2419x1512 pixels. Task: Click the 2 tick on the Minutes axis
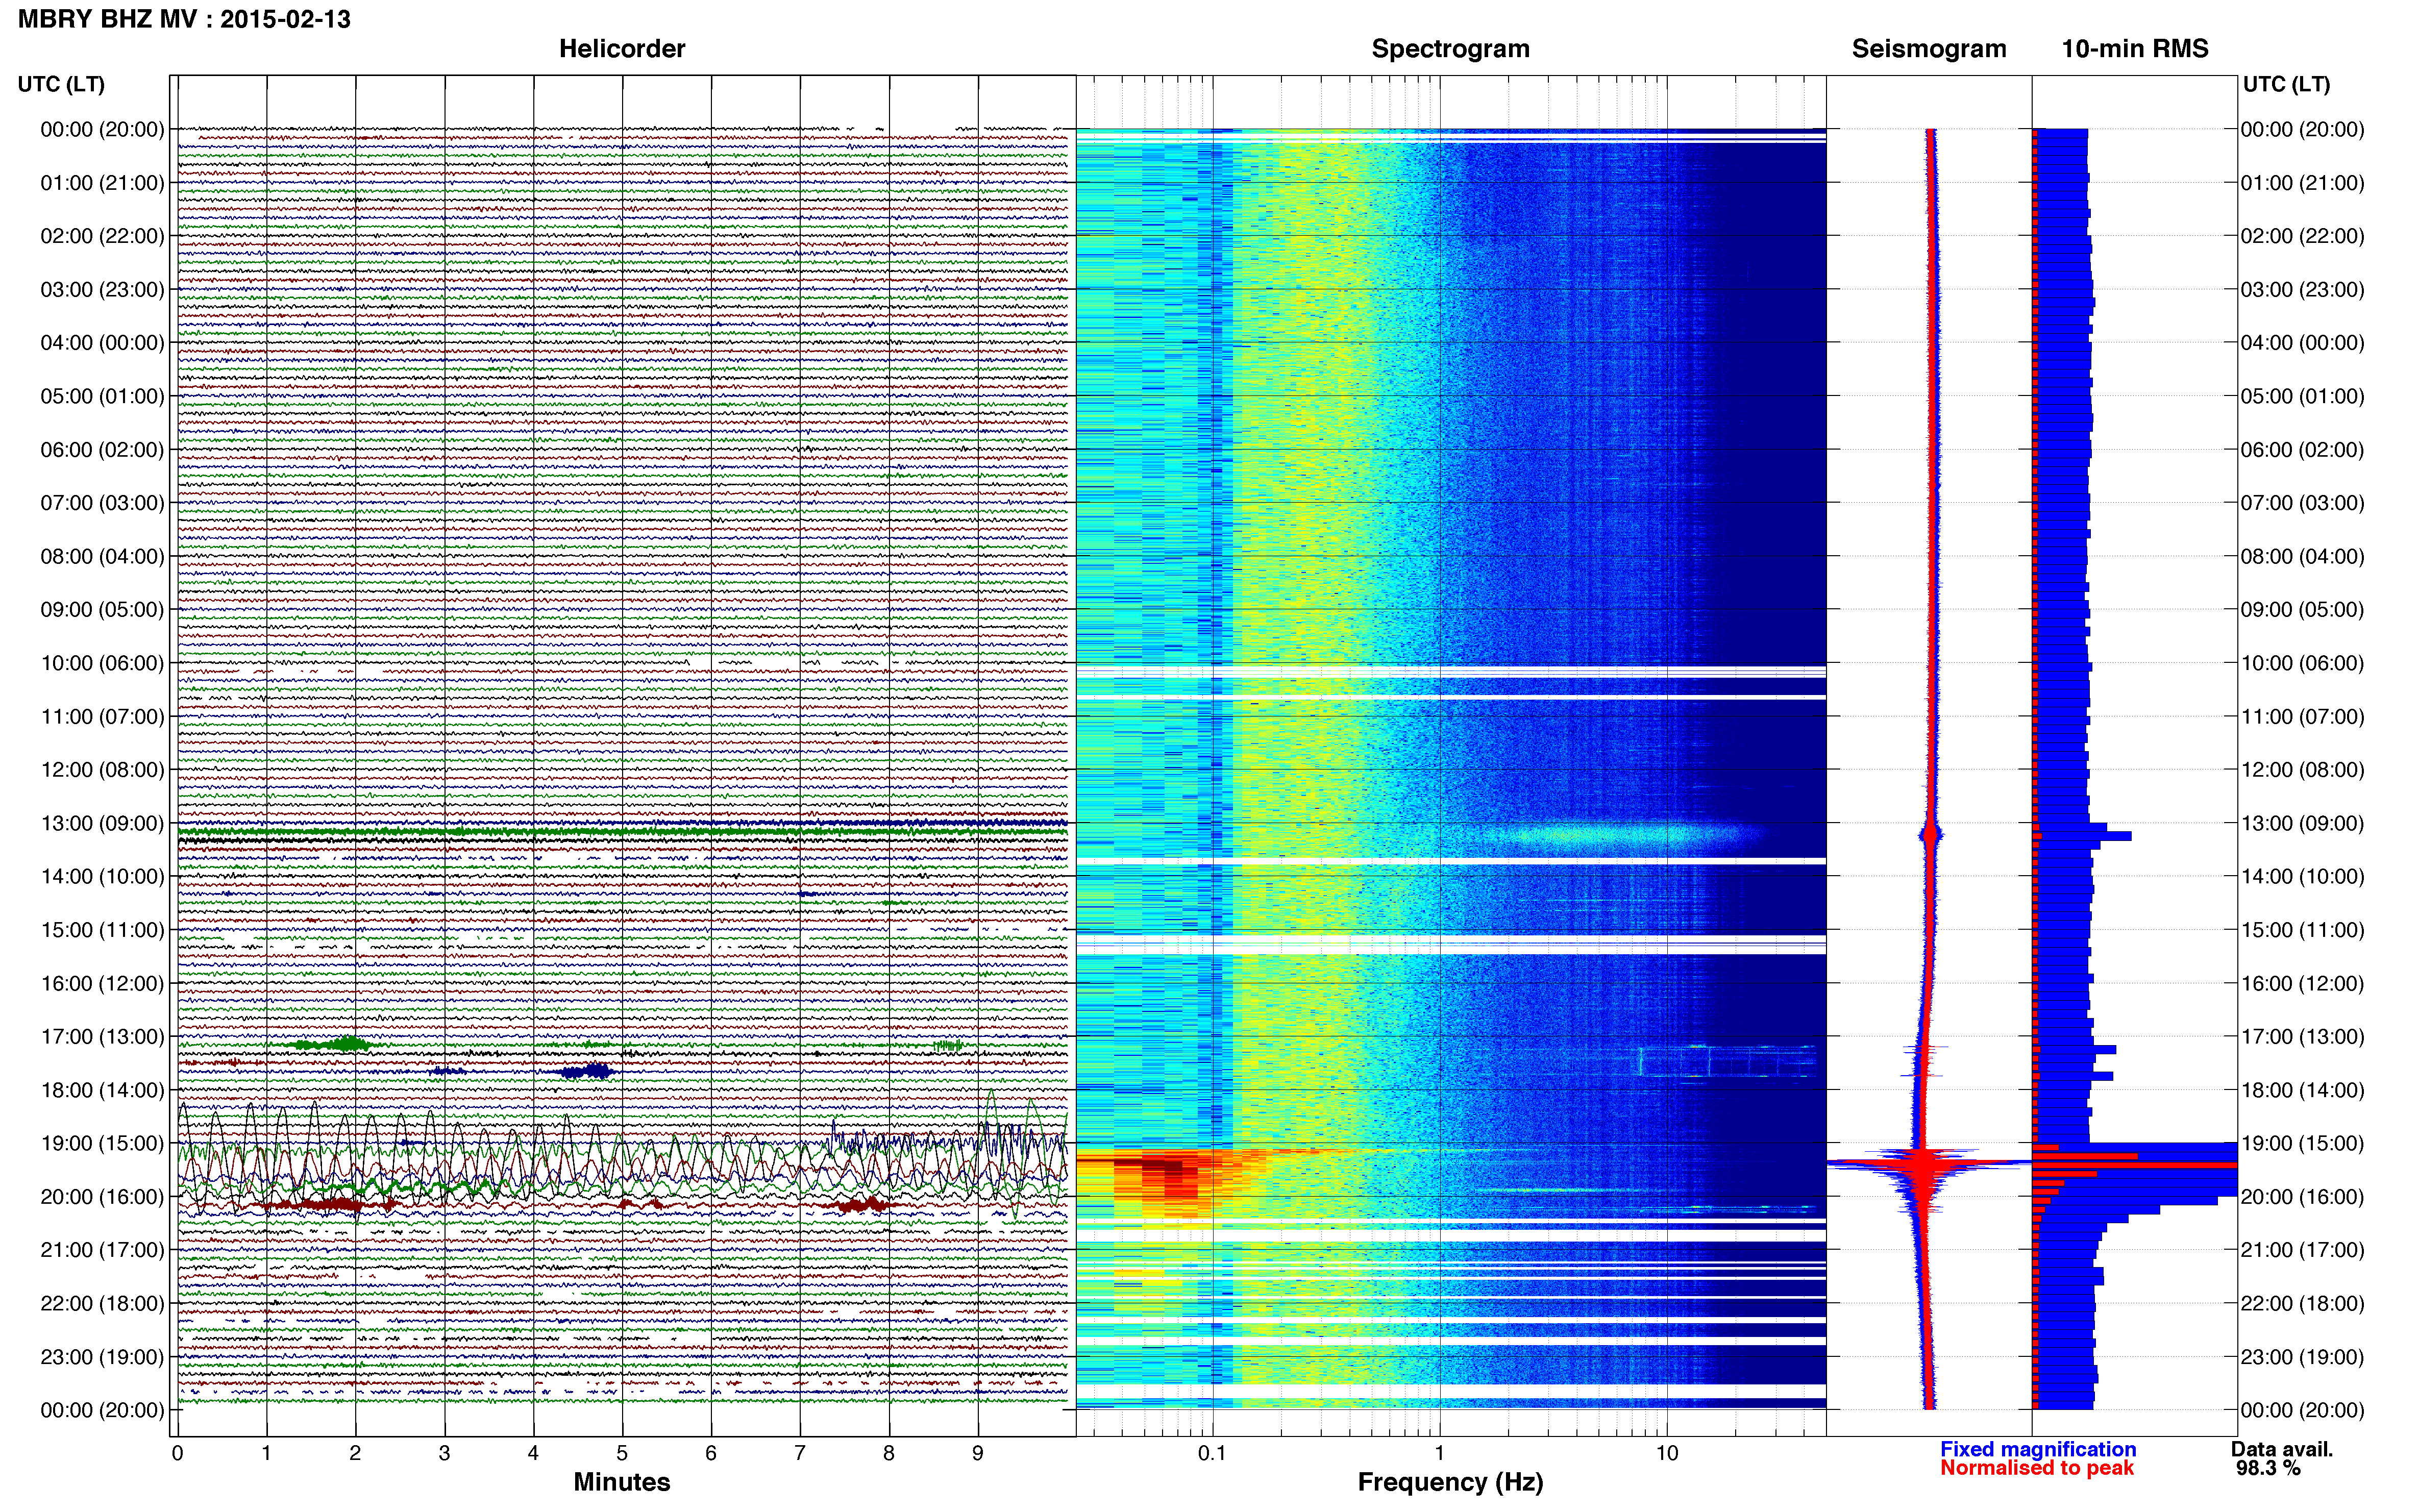coord(355,1454)
